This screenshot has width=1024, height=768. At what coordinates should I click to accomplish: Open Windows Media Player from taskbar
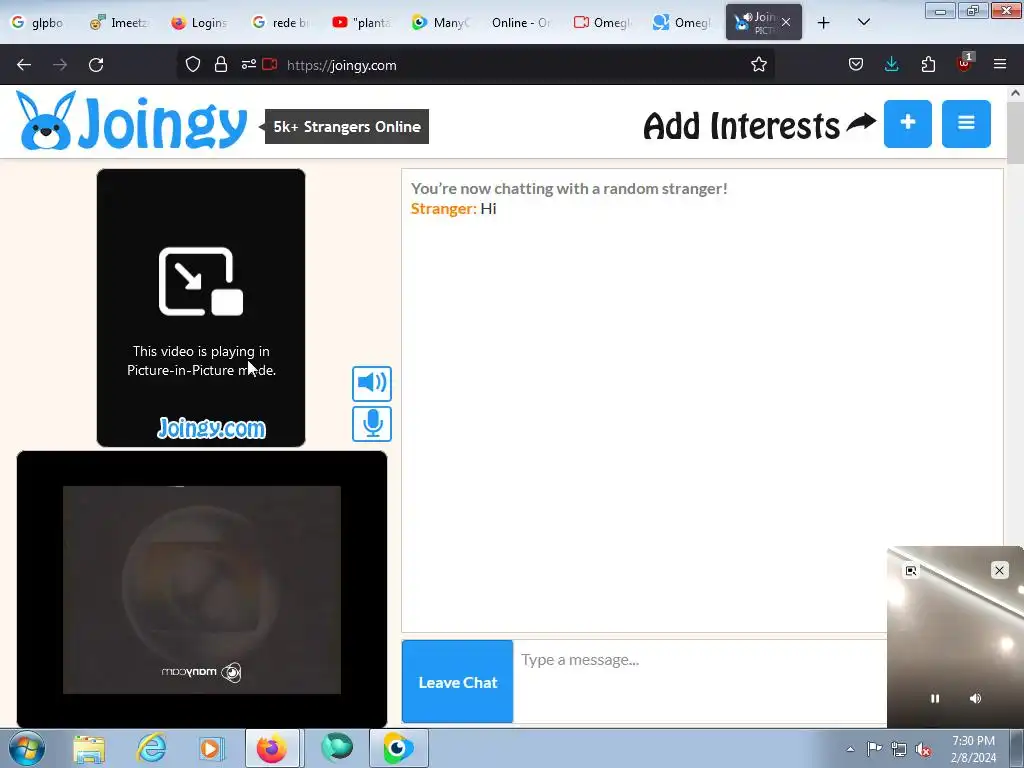[211, 748]
